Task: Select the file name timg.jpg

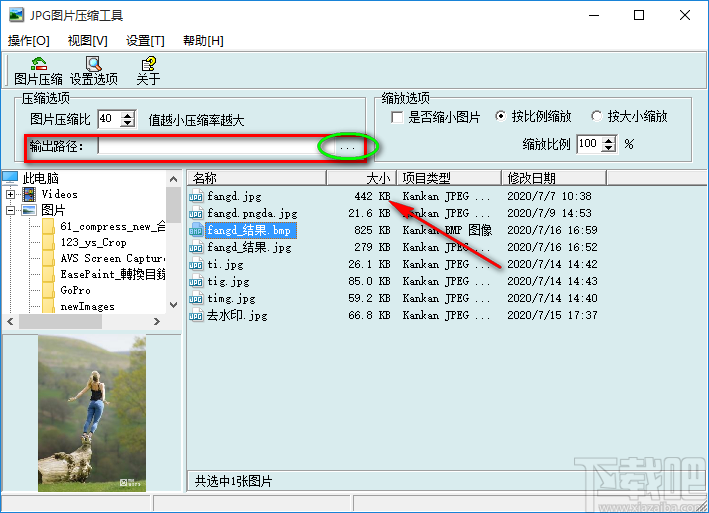Action: coord(231,298)
